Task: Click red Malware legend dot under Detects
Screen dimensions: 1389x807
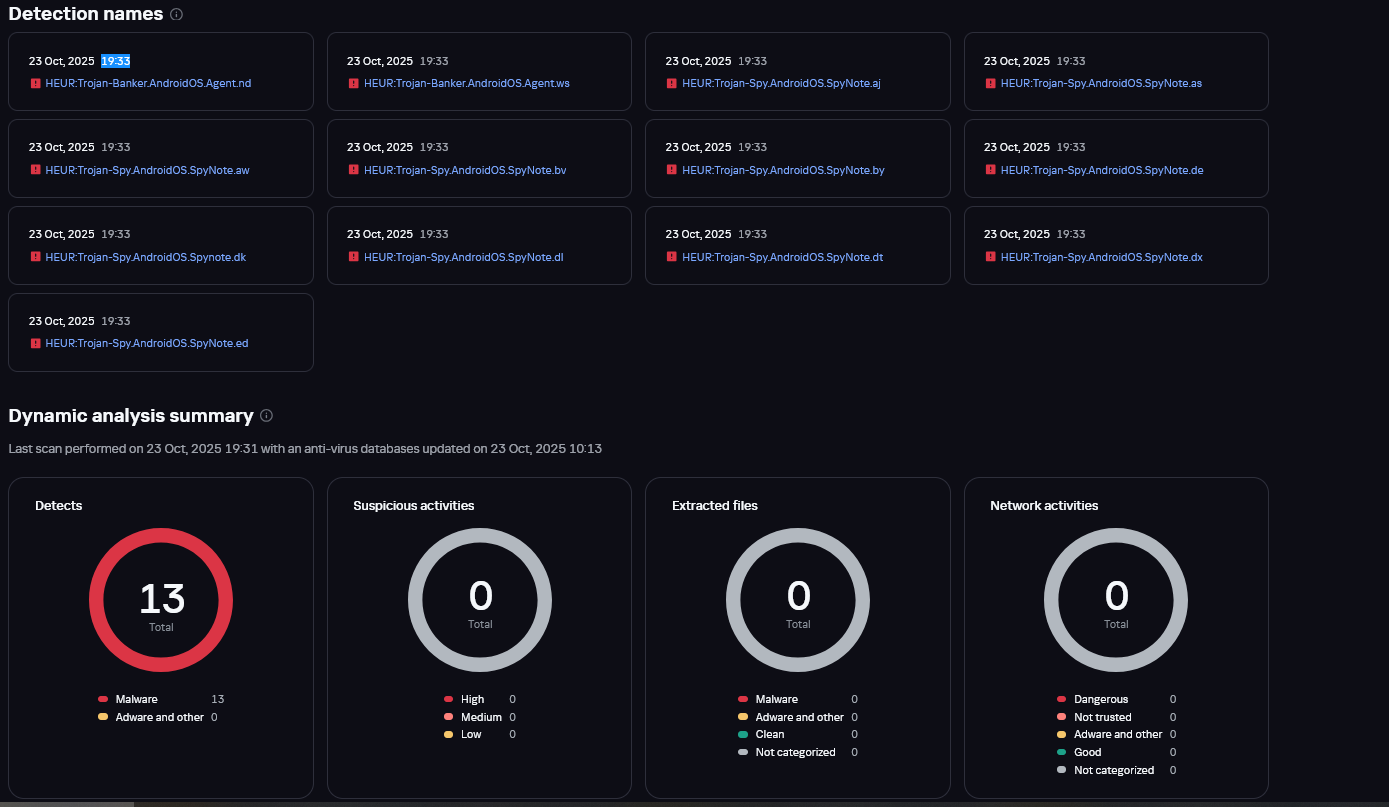Action: (x=103, y=700)
